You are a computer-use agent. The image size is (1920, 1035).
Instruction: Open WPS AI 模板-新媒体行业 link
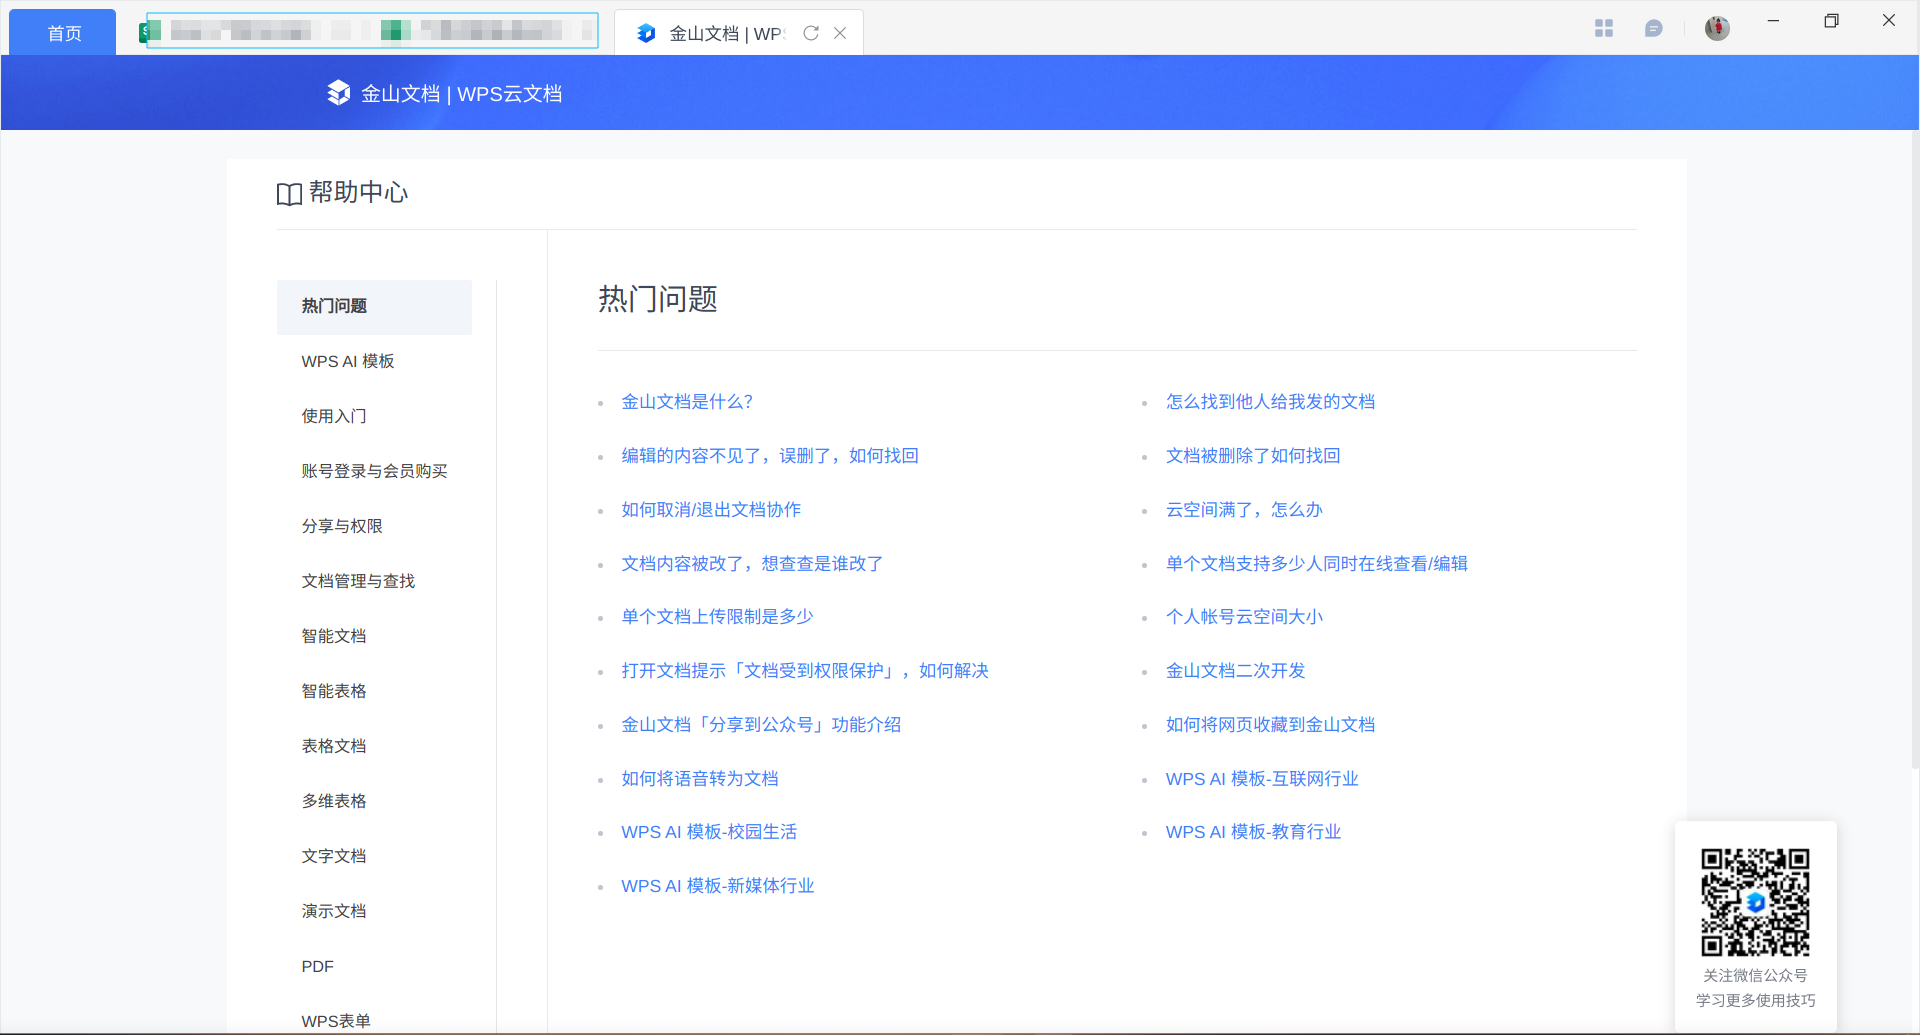[718, 886]
